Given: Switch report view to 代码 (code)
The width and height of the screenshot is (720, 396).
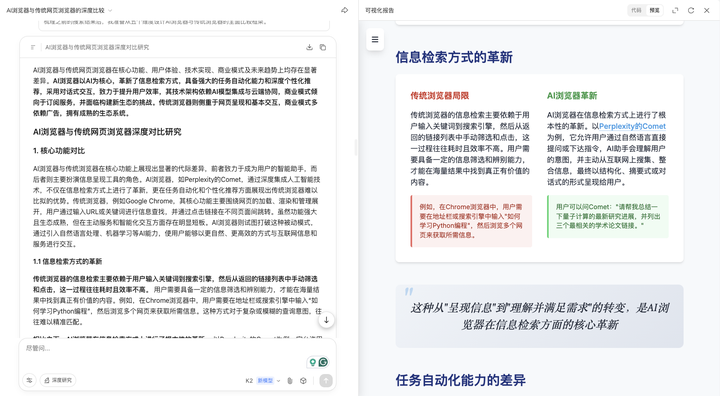Looking at the screenshot, I should (x=636, y=10).
